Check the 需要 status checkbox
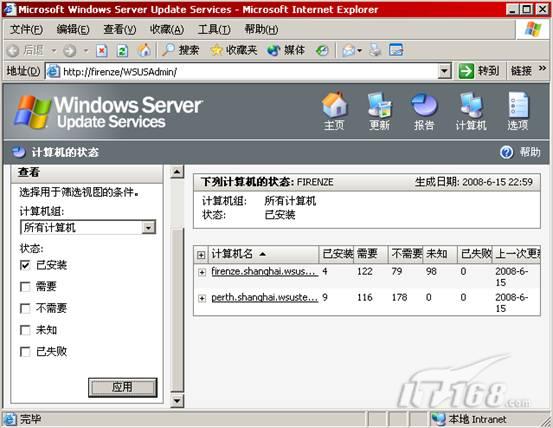The width and height of the screenshot is (553, 428). [25, 287]
